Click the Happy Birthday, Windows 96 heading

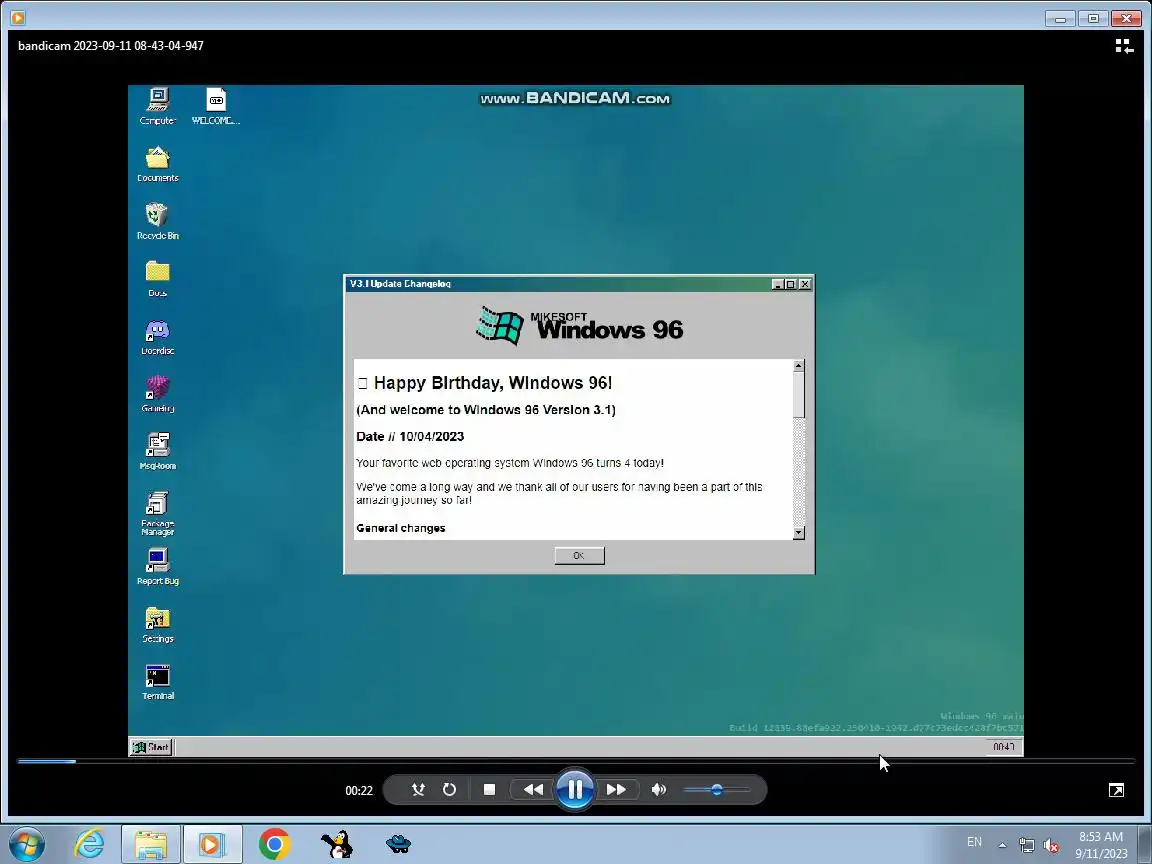pyautogui.click(x=493, y=383)
